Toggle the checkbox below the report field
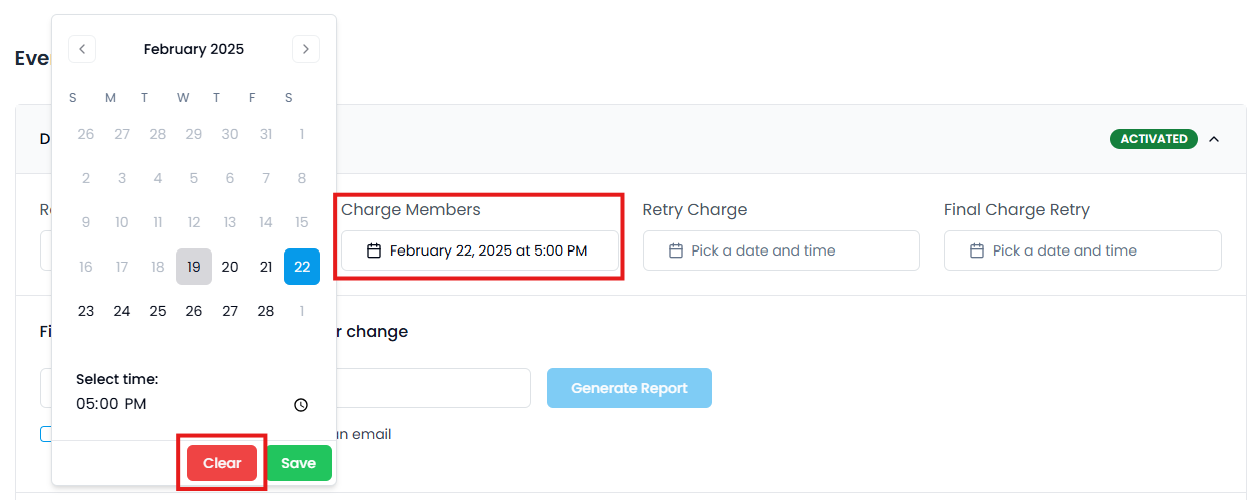The width and height of the screenshot is (1254, 500). [46, 434]
